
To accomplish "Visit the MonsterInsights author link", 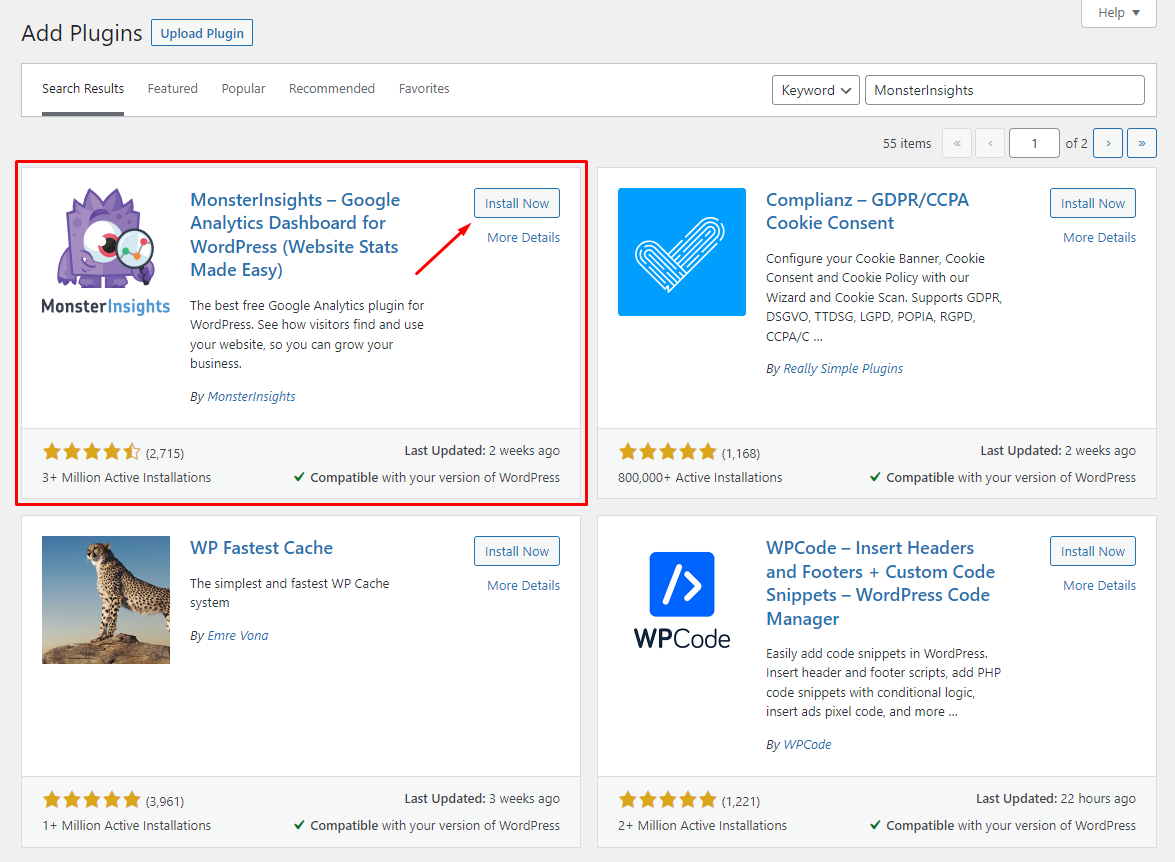I will click(x=251, y=397).
